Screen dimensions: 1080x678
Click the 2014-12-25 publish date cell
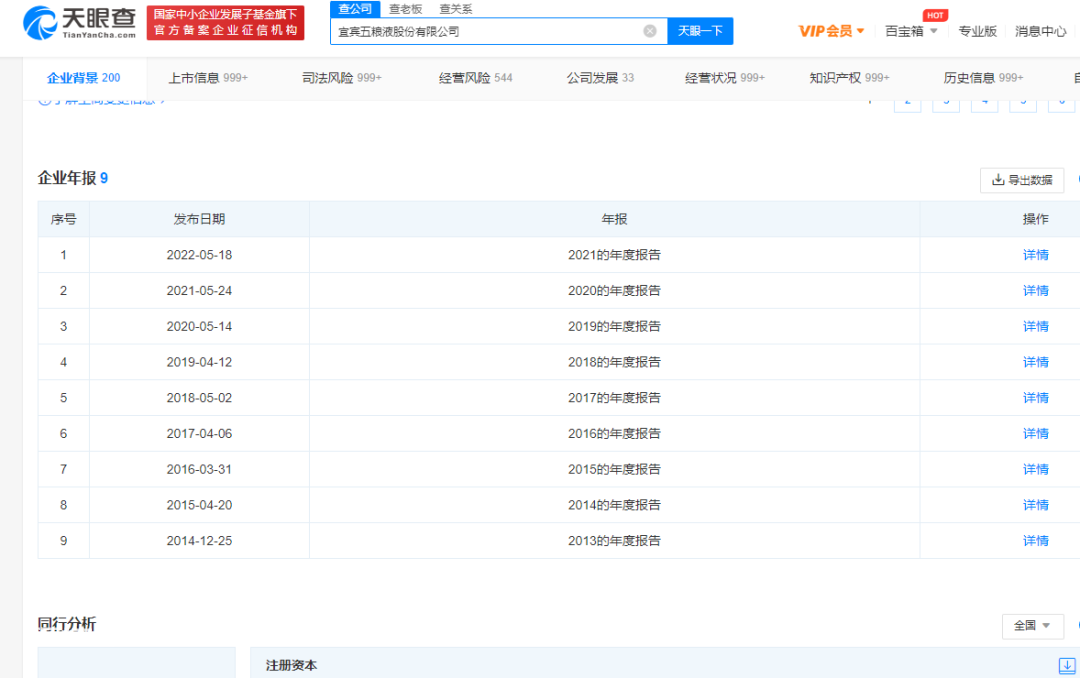pos(199,542)
